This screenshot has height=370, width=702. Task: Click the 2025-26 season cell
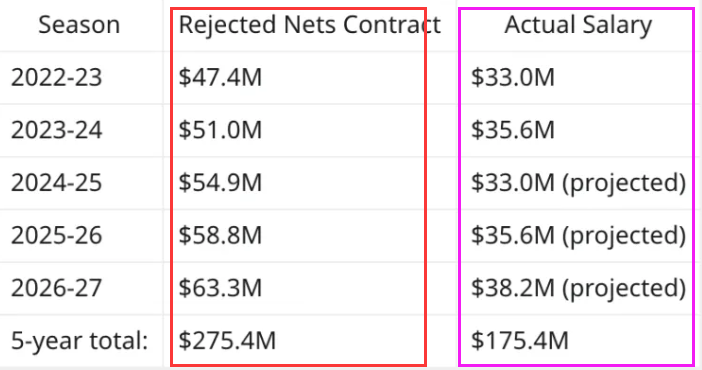pyautogui.click(x=56, y=235)
